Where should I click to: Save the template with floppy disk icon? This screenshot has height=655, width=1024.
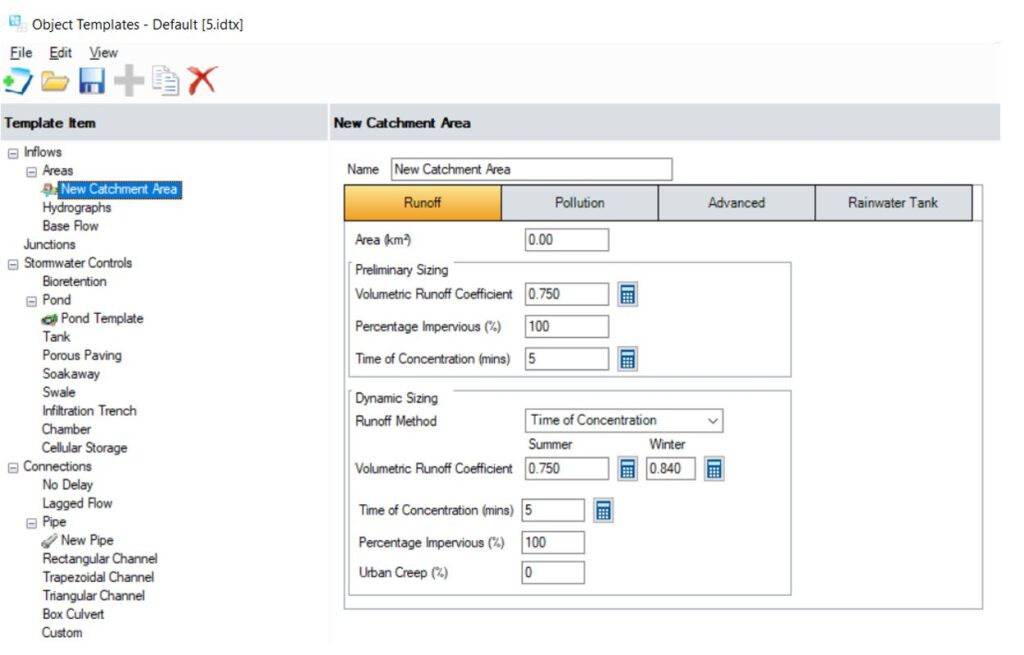click(92, 81)
